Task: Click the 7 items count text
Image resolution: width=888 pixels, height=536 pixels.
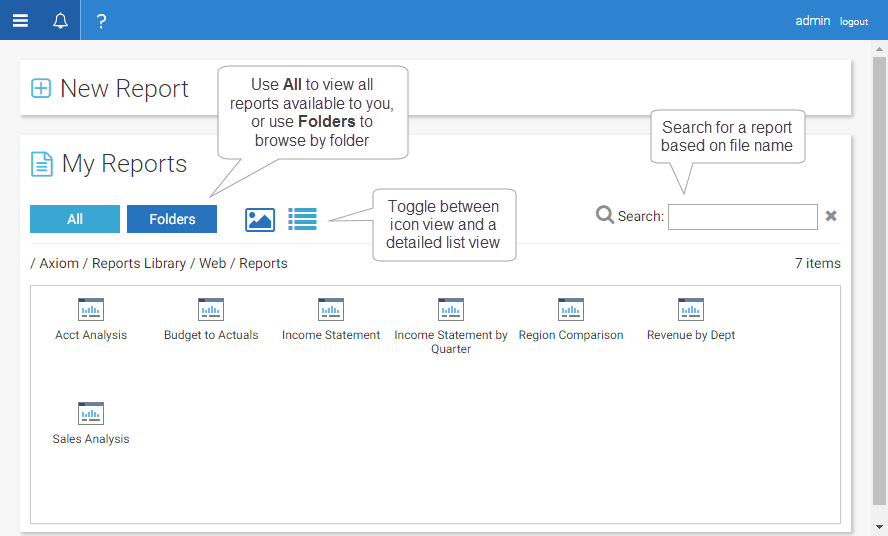Action: click(x=817, y=263)
